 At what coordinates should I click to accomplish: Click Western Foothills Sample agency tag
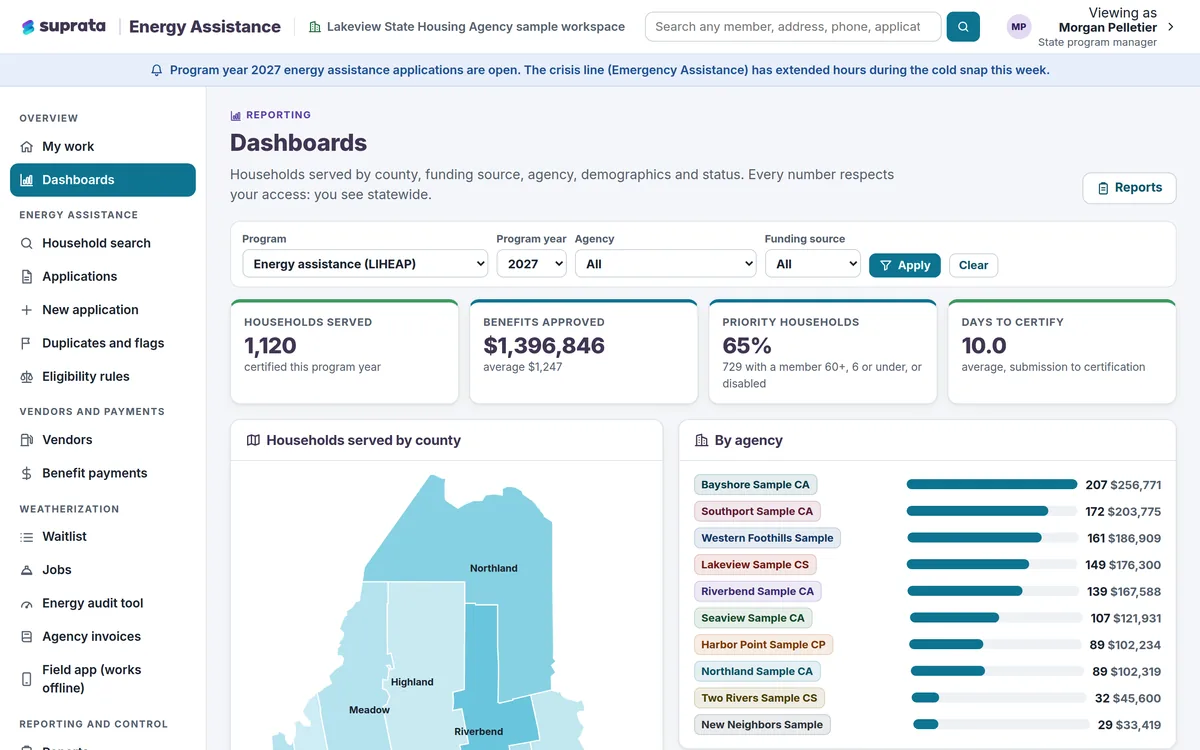[767, 538]
